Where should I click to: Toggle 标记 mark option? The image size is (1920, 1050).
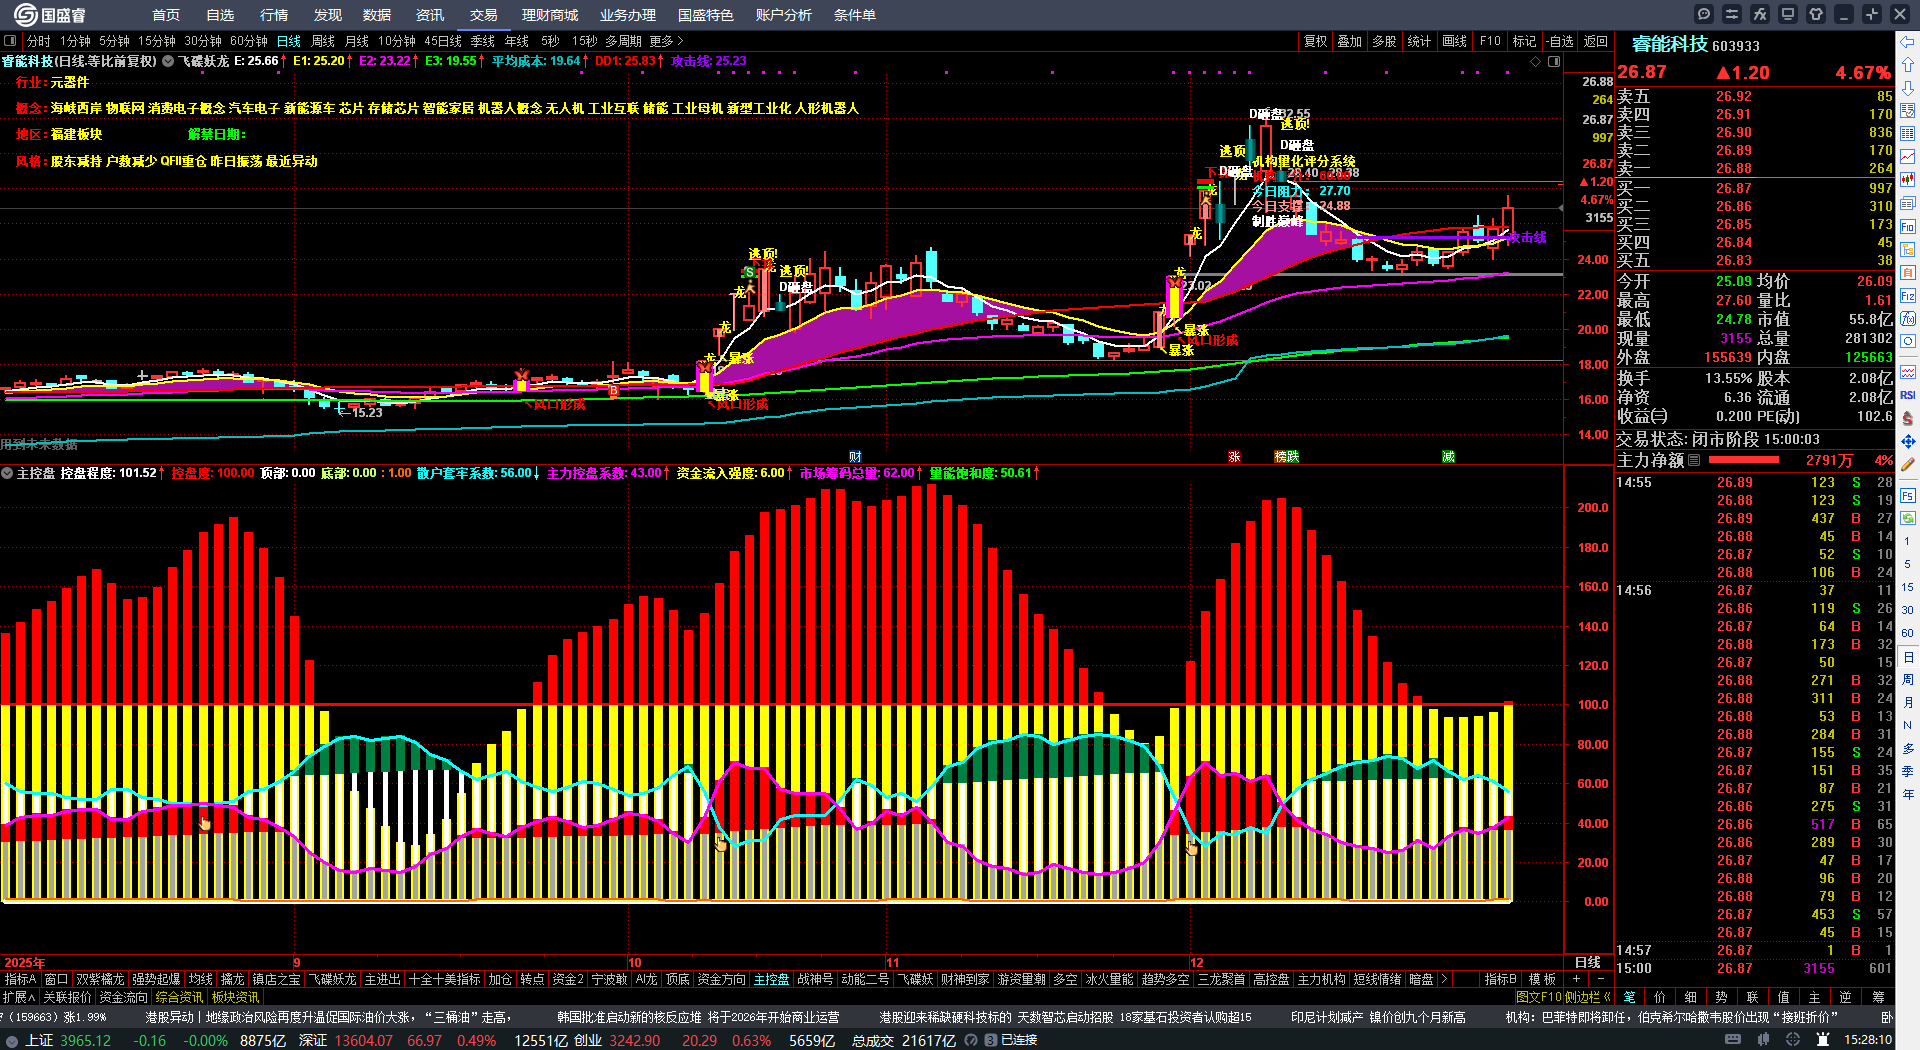(x=1524, y=41)
